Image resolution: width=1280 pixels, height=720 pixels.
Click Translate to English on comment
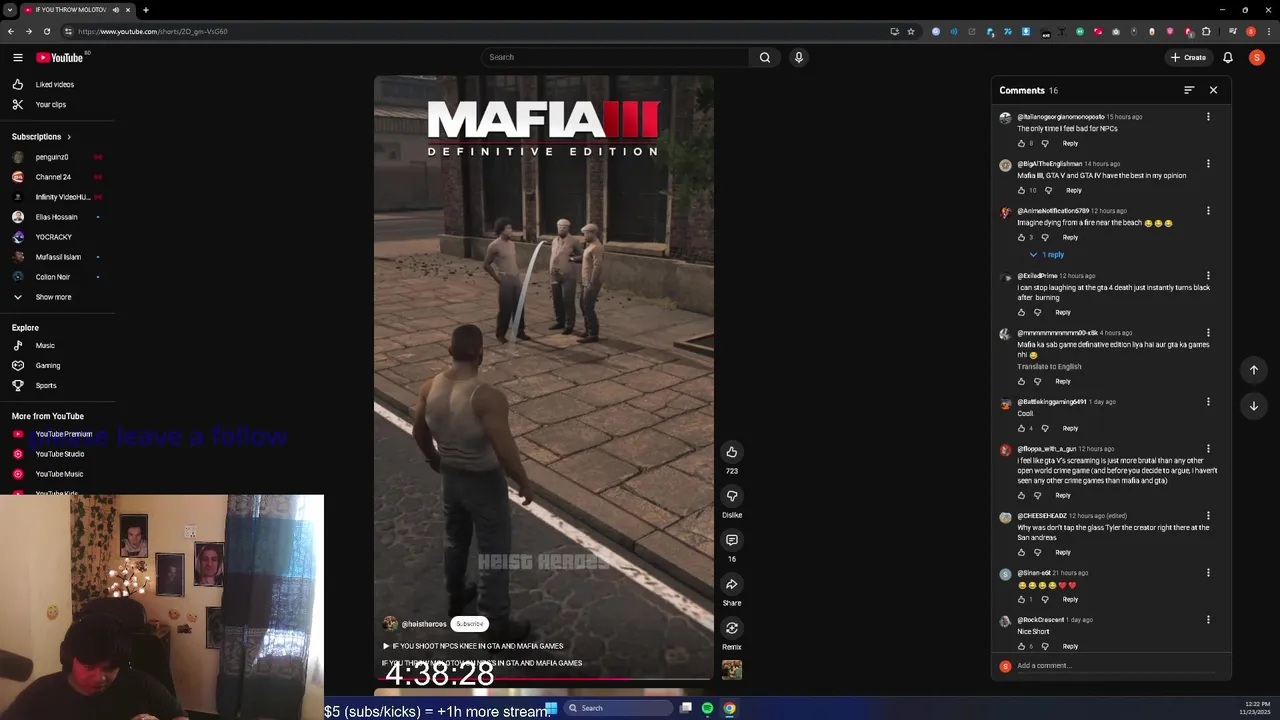(x=1049, y=367)
